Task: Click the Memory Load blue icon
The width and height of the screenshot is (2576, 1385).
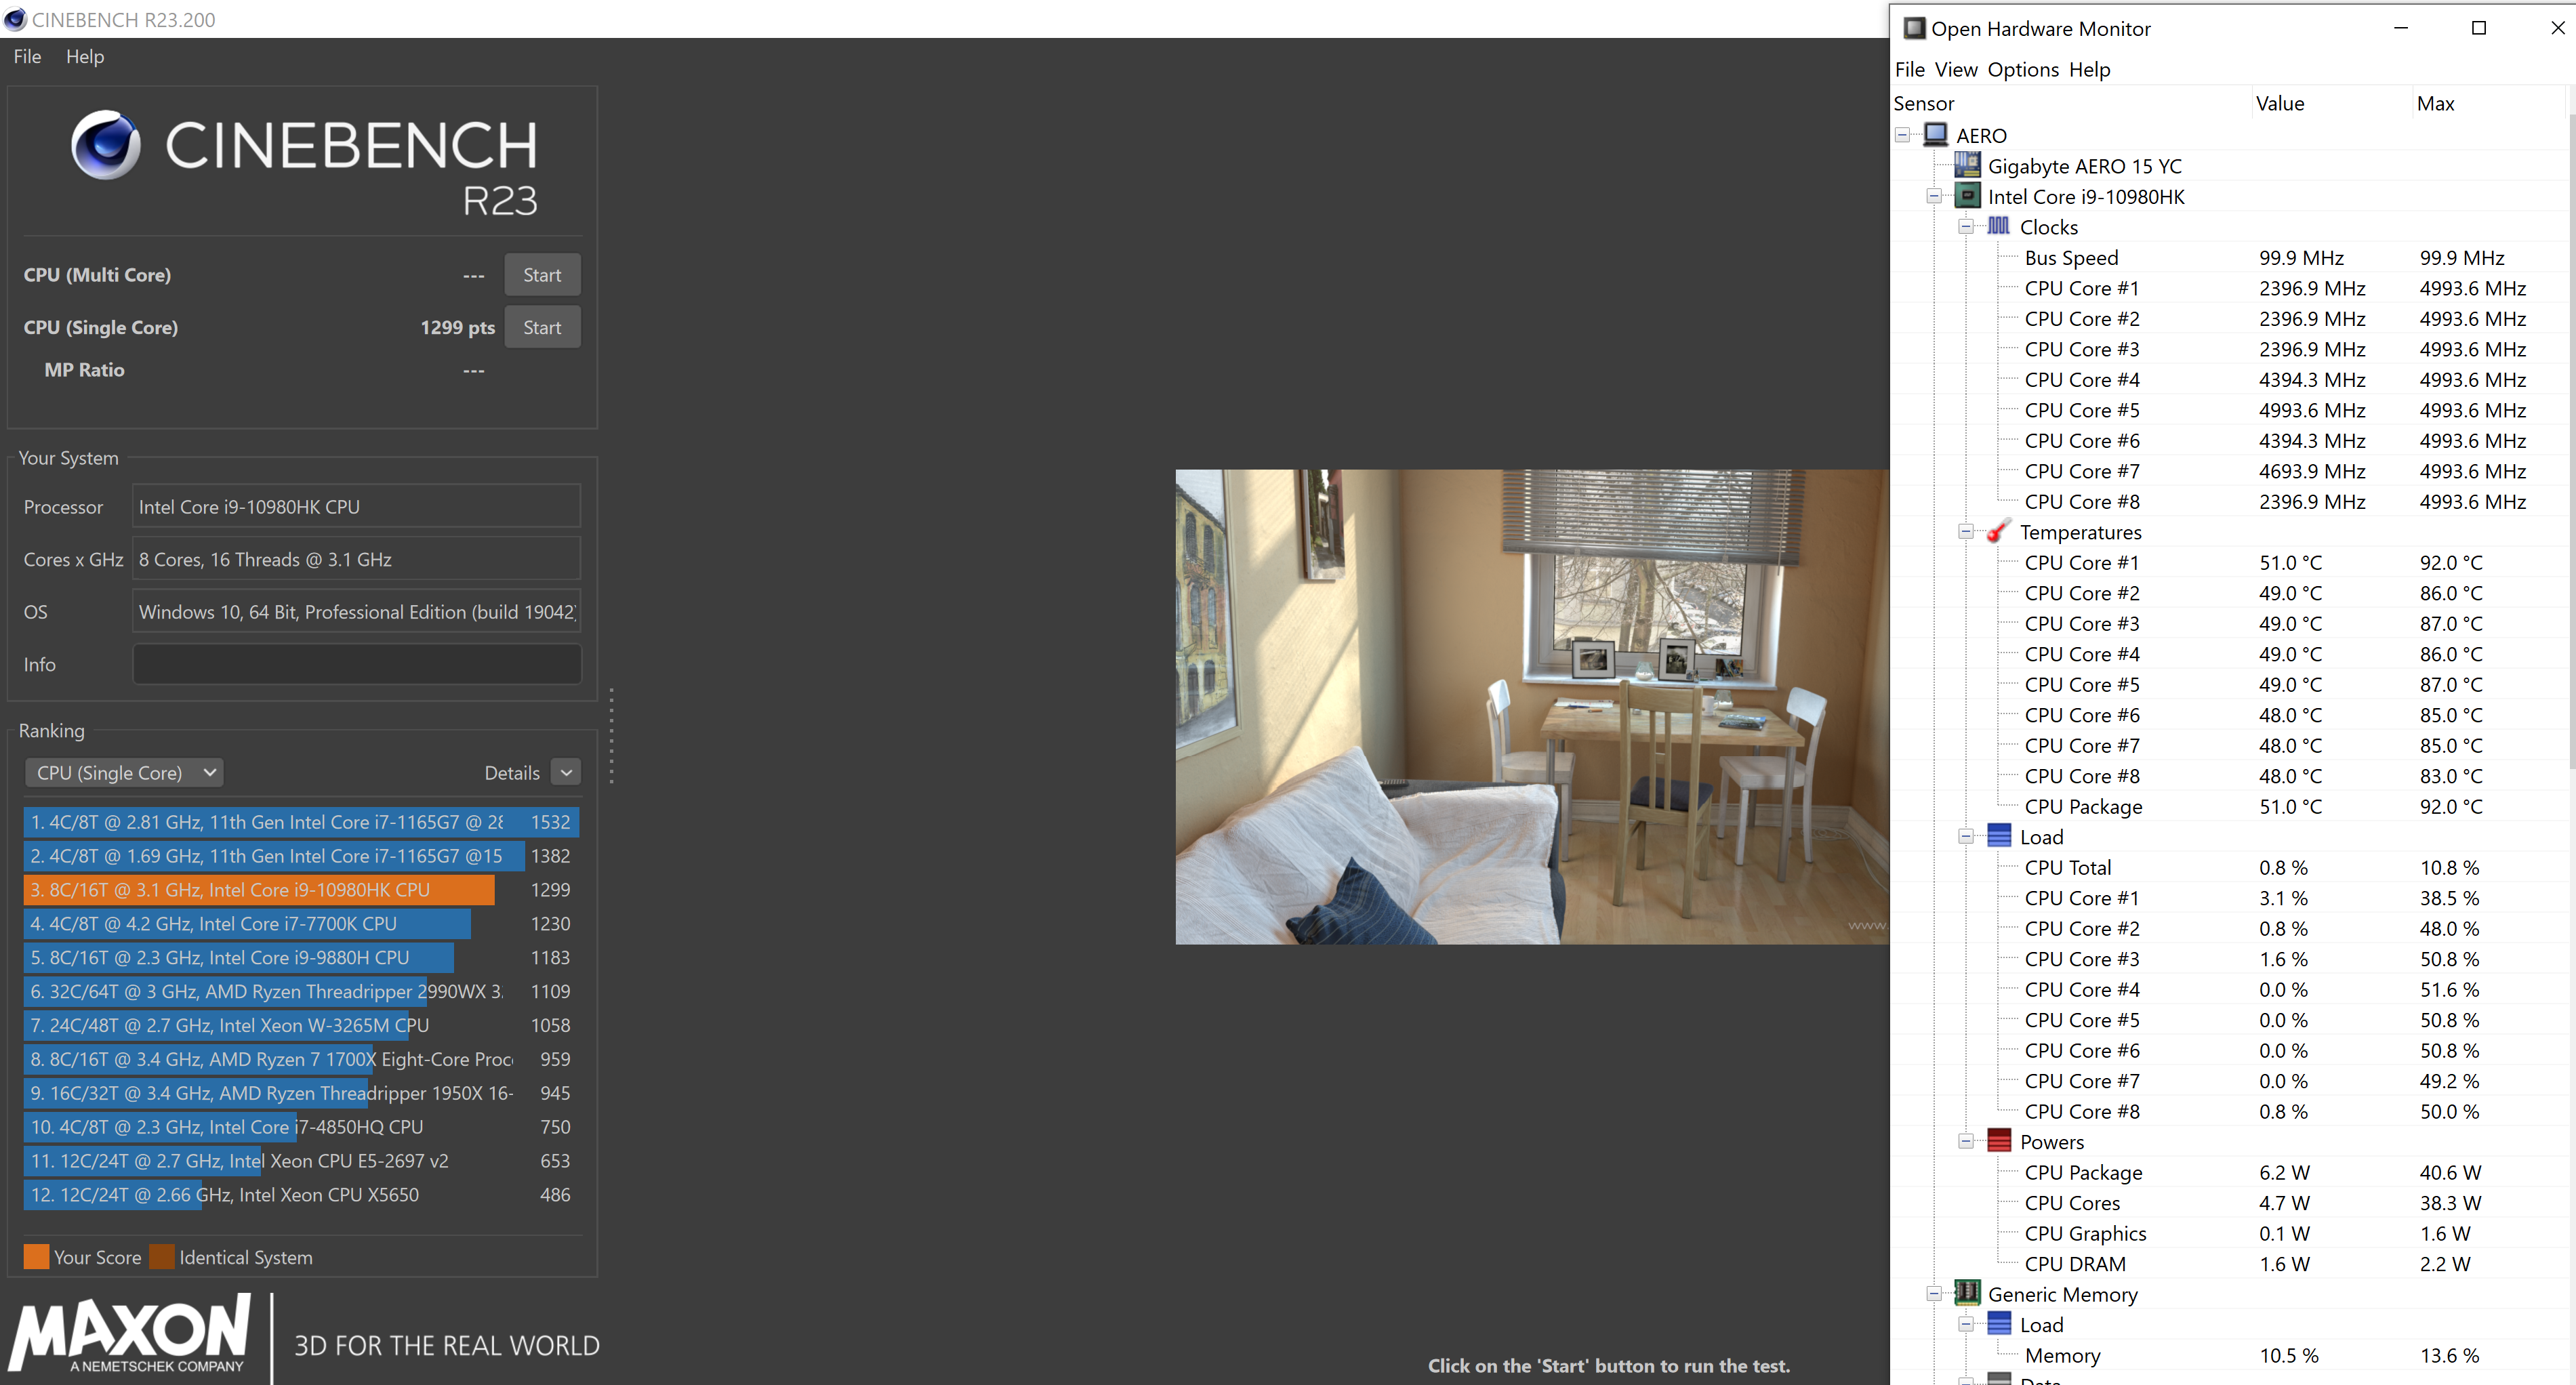Action: pos(1998,1324)
